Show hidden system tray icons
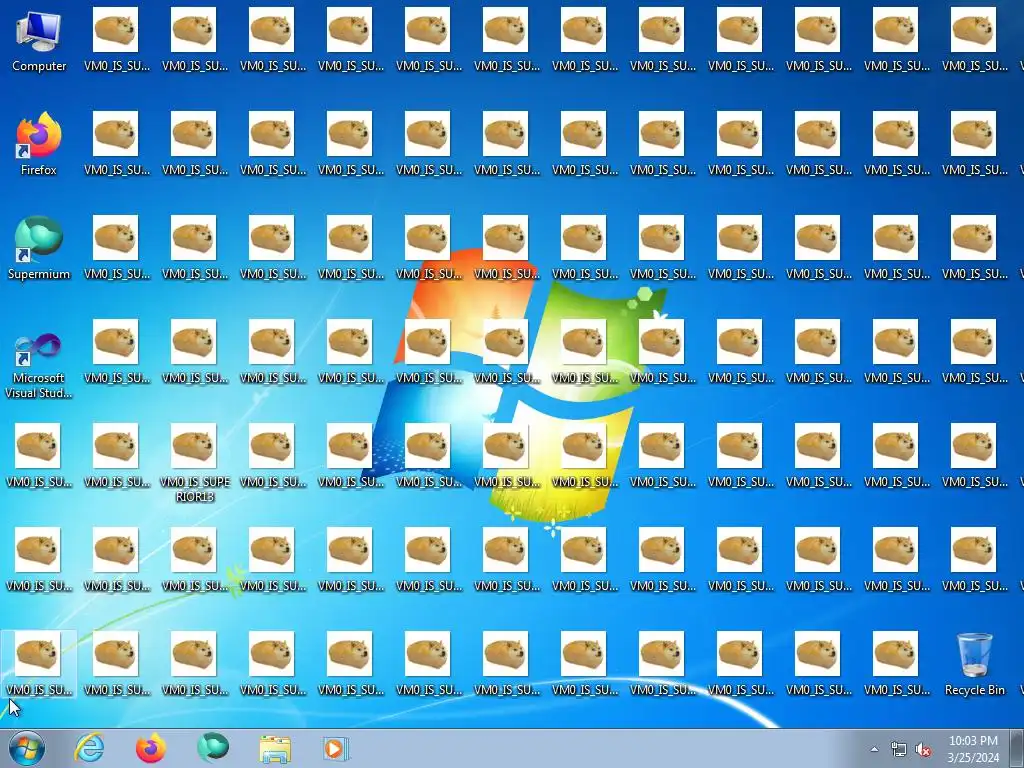This screenshot has width=1024, height=768. (x=874, y=749)
